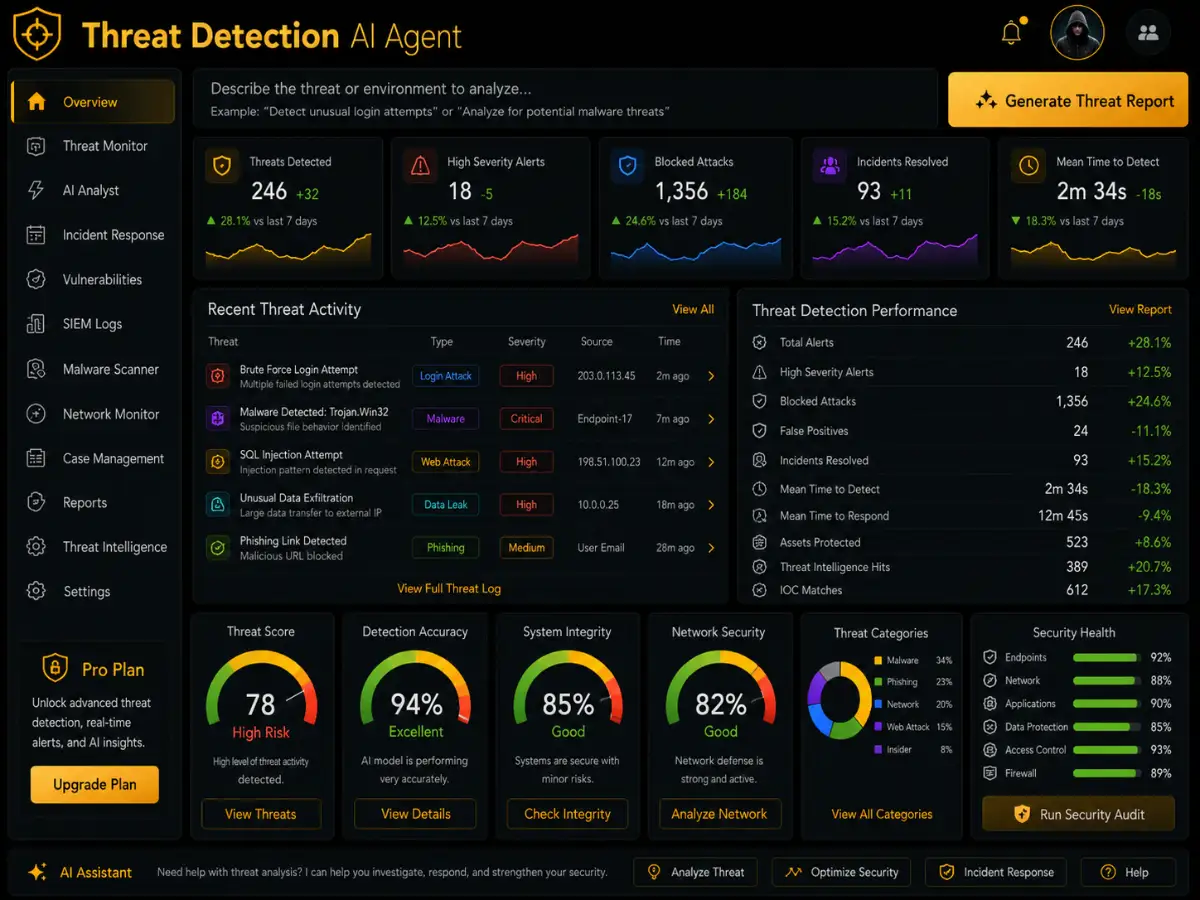Viewport: 1200px width, 900px height.
Task: Expand the Malware Detected Trojan.Win32 row chevron
Action: [711, 419]
